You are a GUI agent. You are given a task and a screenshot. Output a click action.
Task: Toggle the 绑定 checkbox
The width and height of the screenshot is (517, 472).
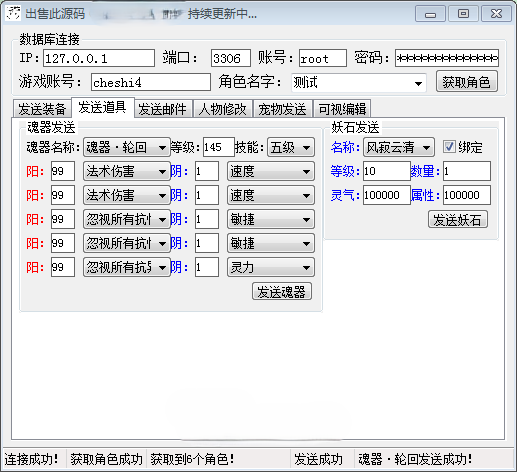tap(449, 147)
